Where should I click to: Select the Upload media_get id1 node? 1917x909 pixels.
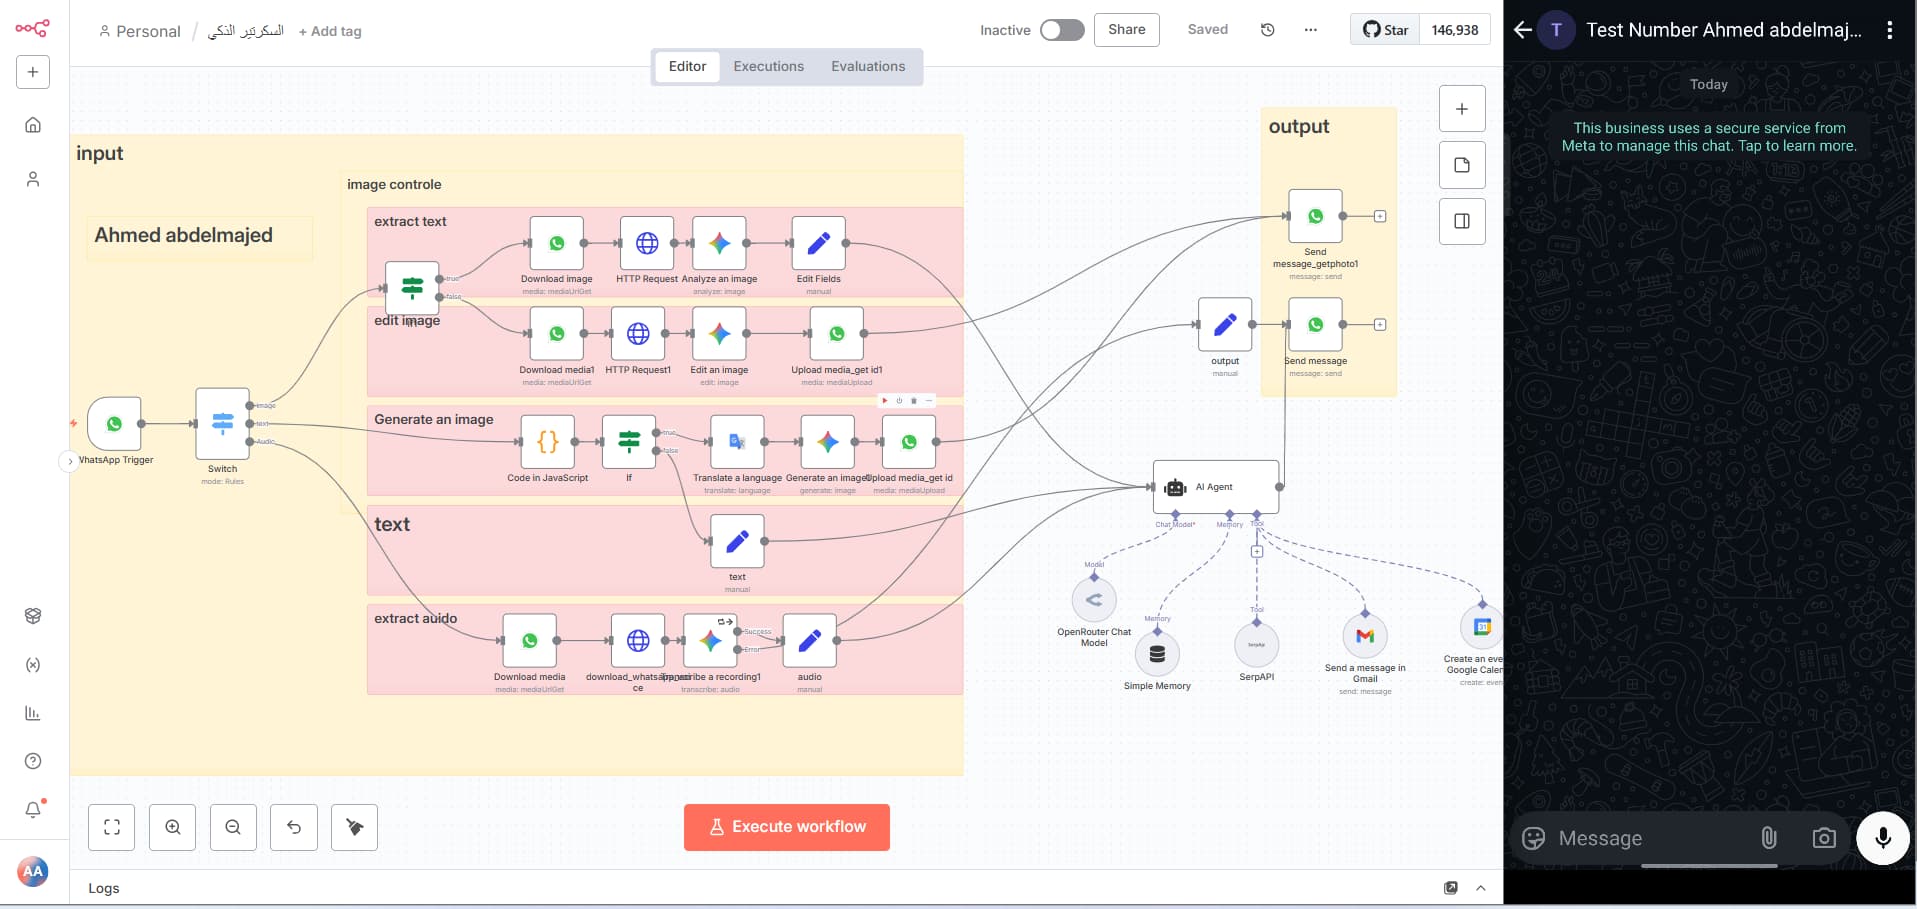pyautogui.click(x=837, y=334)
